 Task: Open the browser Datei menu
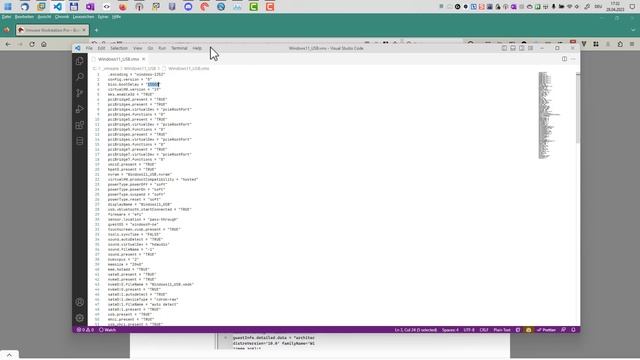tap(7, 17)
